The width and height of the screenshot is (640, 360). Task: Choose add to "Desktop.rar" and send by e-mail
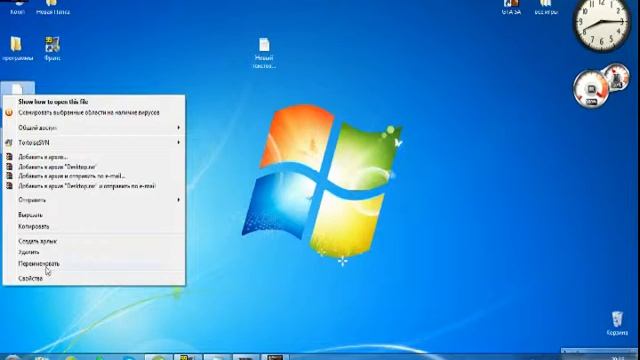point(94,186)
